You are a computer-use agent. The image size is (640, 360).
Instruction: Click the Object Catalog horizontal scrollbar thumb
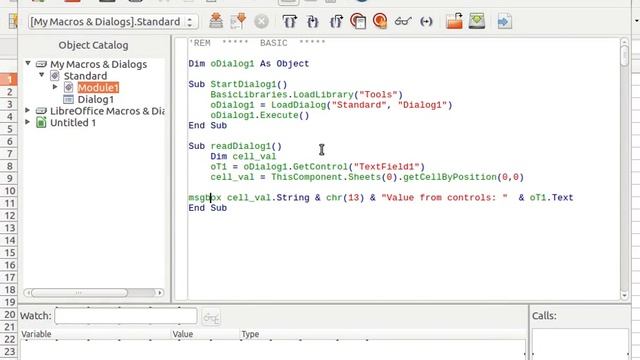pos(79,293)
